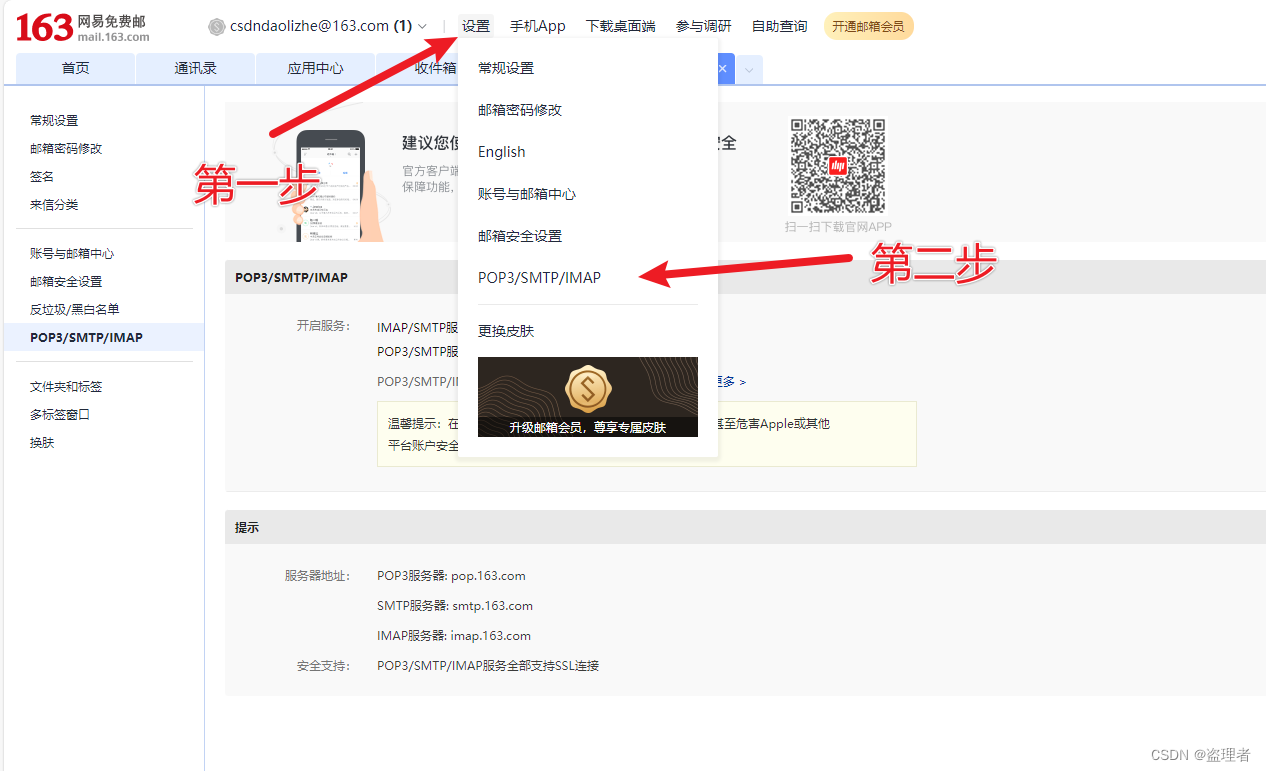Viewport: 1266px width, 771px height.
Task: Click the account avatar icon
Action: coord(216,26)
